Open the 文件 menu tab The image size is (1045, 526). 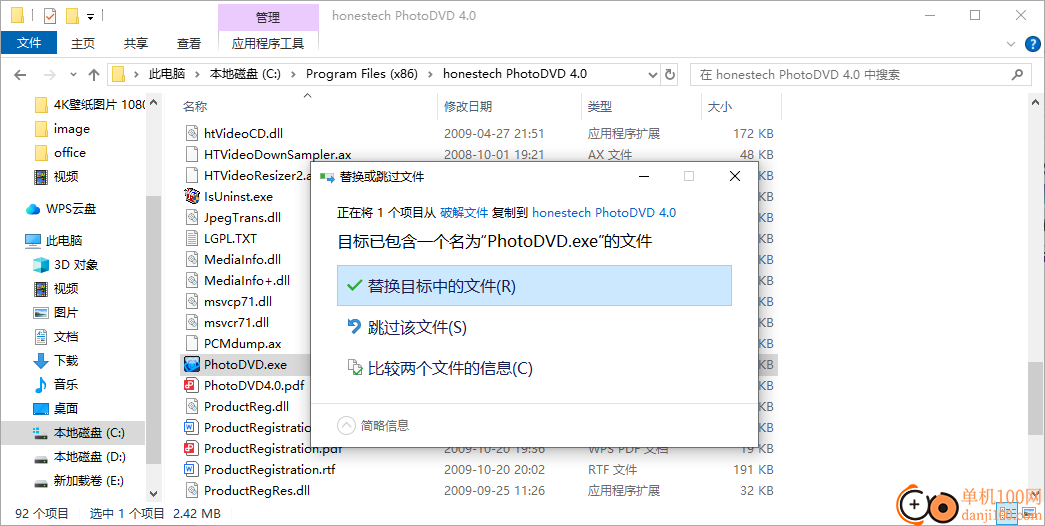coord(29,43)
